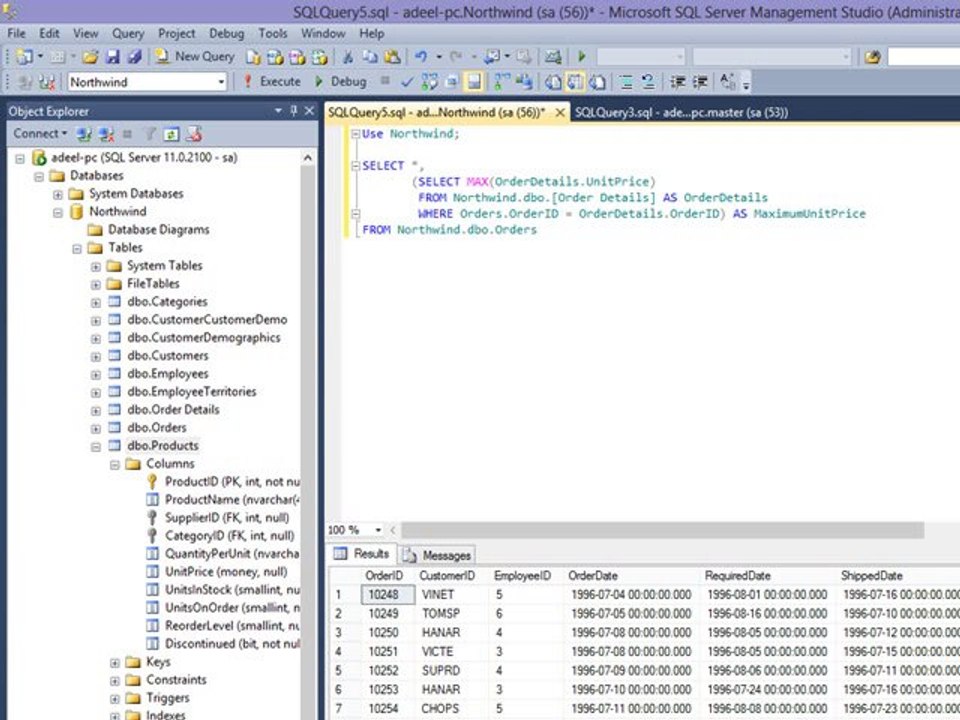960x720 pixels.
Task: Collapse dbo.Products table node
Action: pos(96,447)
